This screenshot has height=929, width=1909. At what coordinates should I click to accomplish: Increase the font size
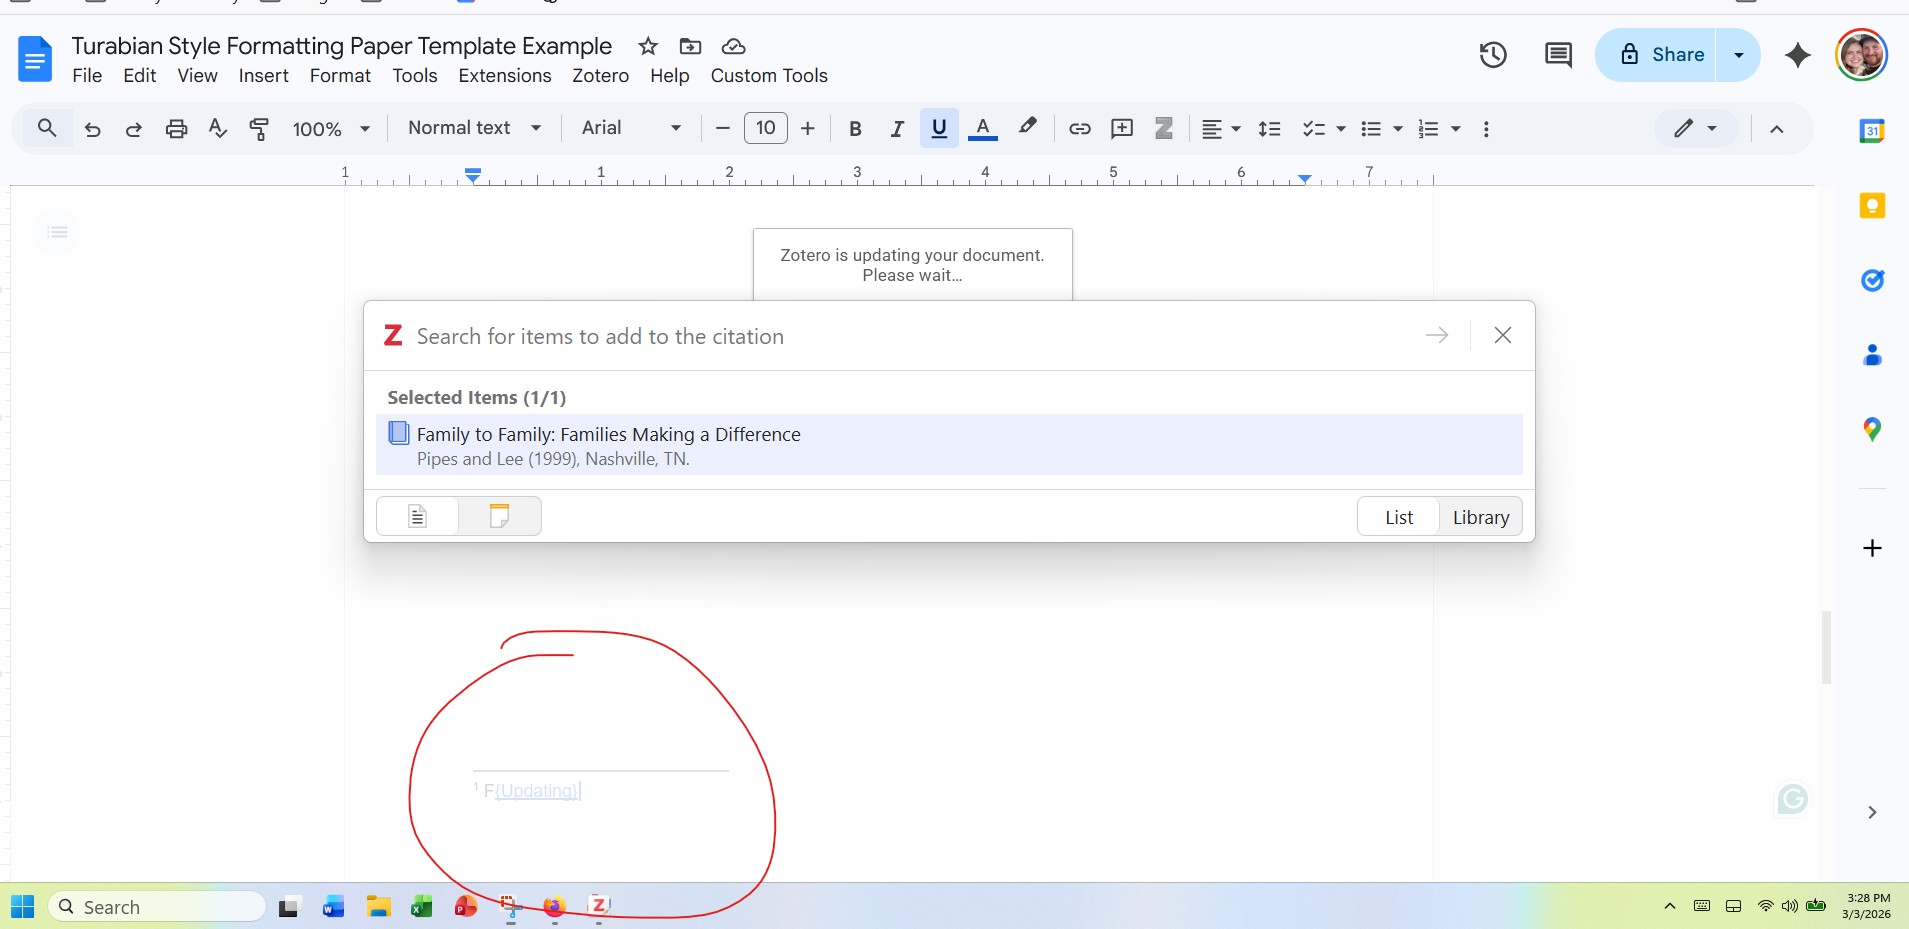tap(808, 128)
